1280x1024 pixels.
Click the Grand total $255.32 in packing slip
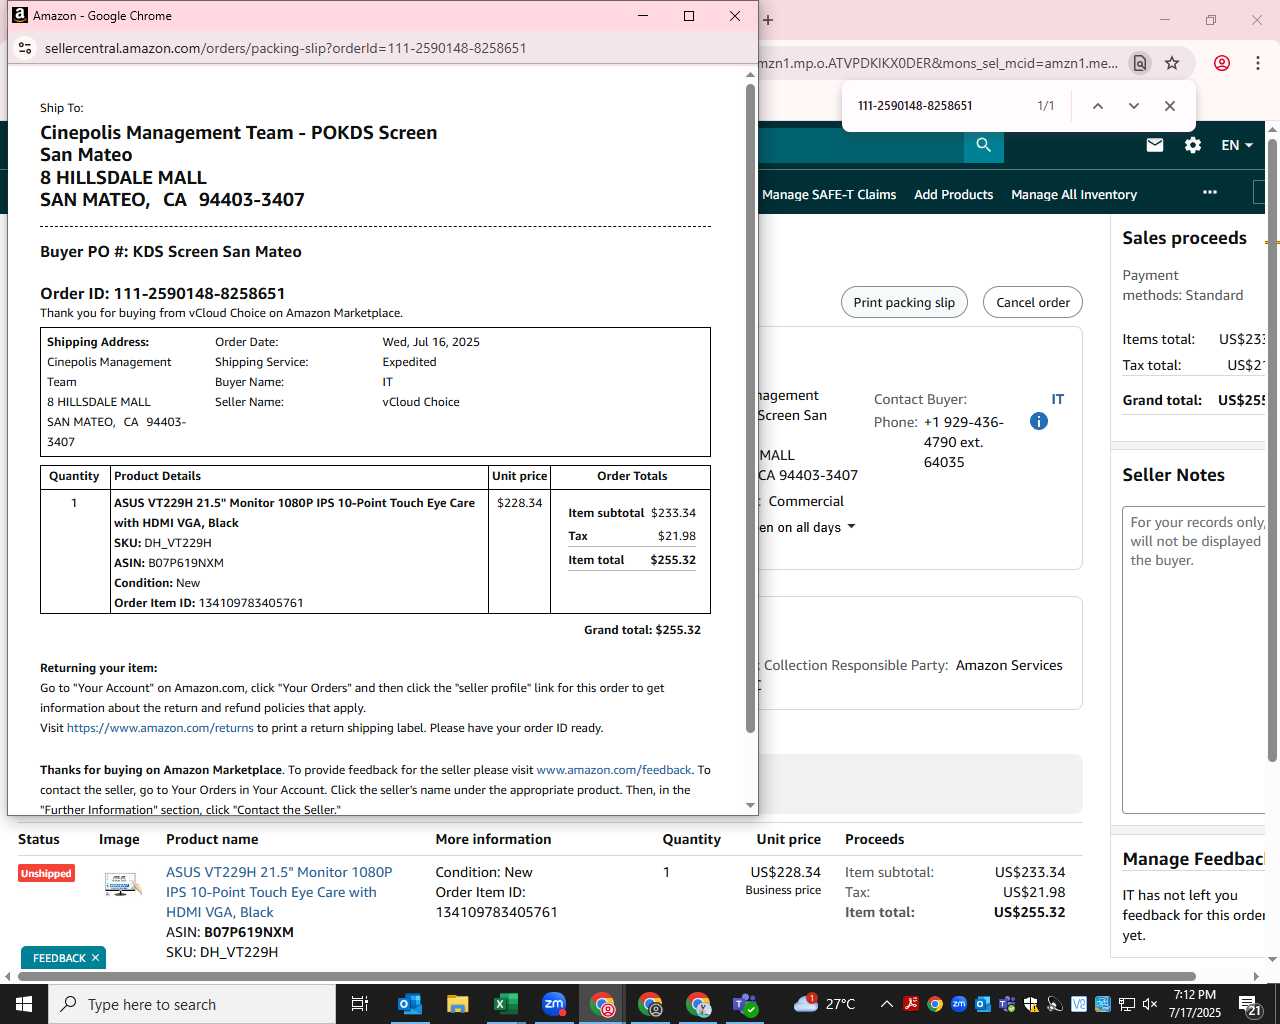(x=642, y=630)
